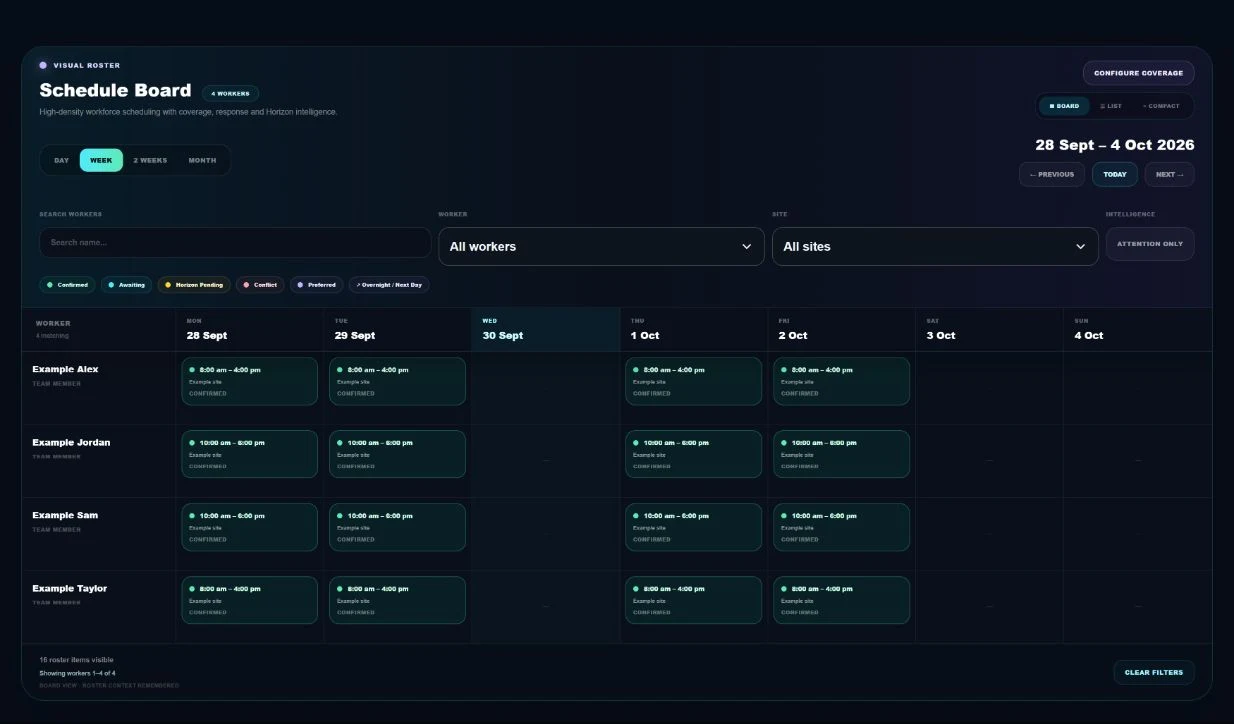Open Example Taylor's Monday 28 Sept shift
1234x724 pixels.
(x=250, y=600)
